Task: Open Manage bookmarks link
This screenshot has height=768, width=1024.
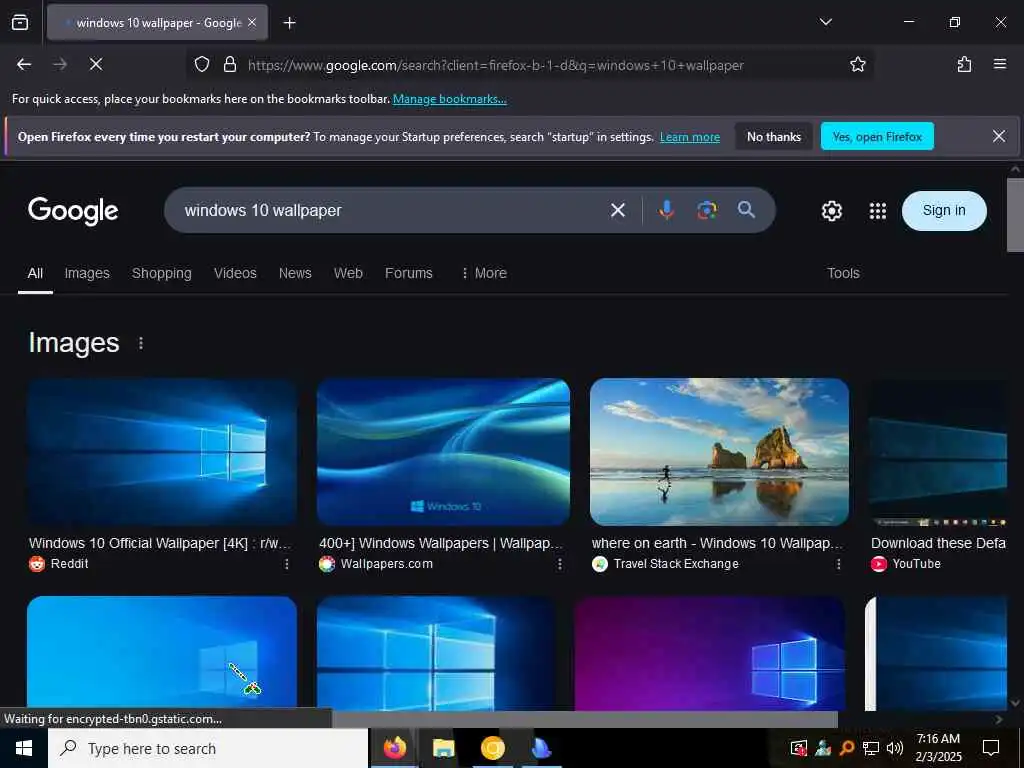Action: tap(449, 99)
